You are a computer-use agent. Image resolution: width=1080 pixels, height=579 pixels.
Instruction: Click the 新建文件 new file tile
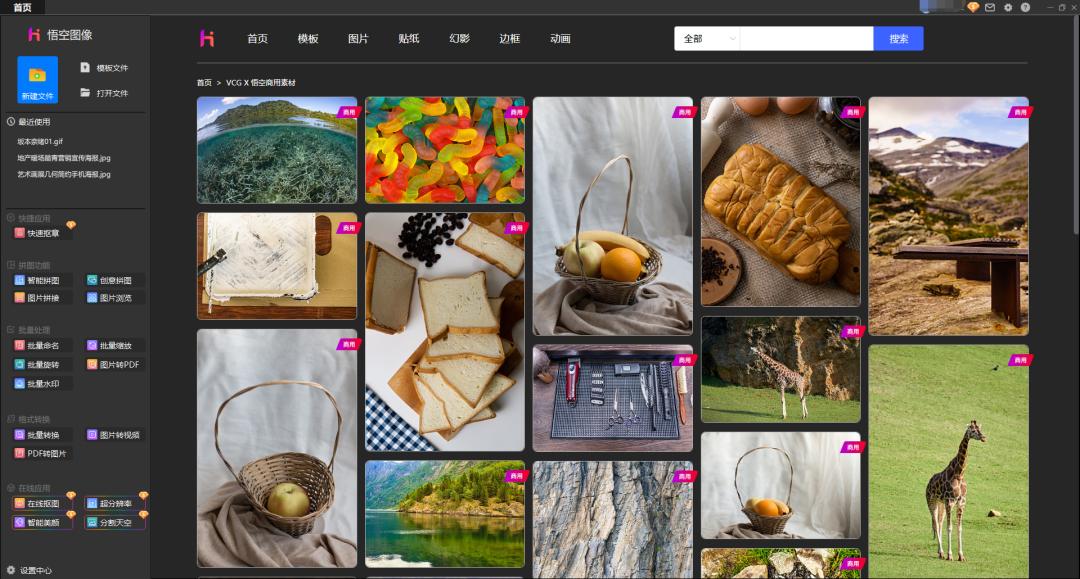pyautogui.click(x=37, y=80)
